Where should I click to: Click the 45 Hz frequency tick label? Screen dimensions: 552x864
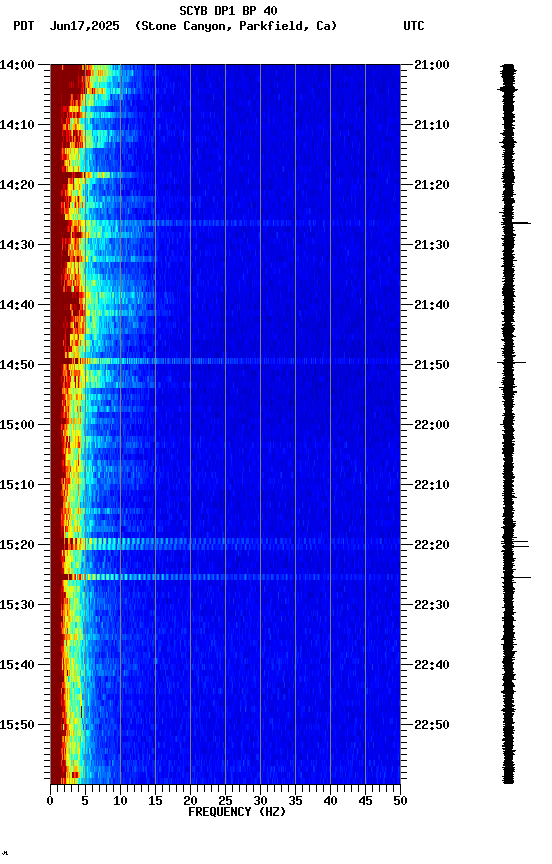click(365, 801)
